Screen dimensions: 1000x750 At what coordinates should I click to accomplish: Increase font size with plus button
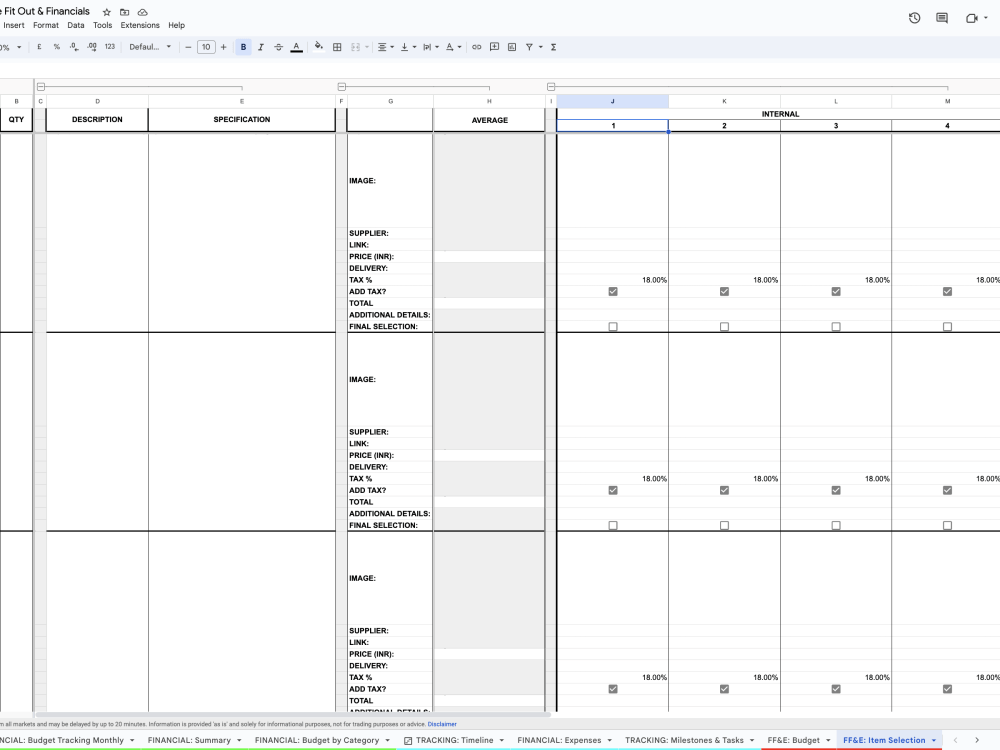(x=222, y=46)
